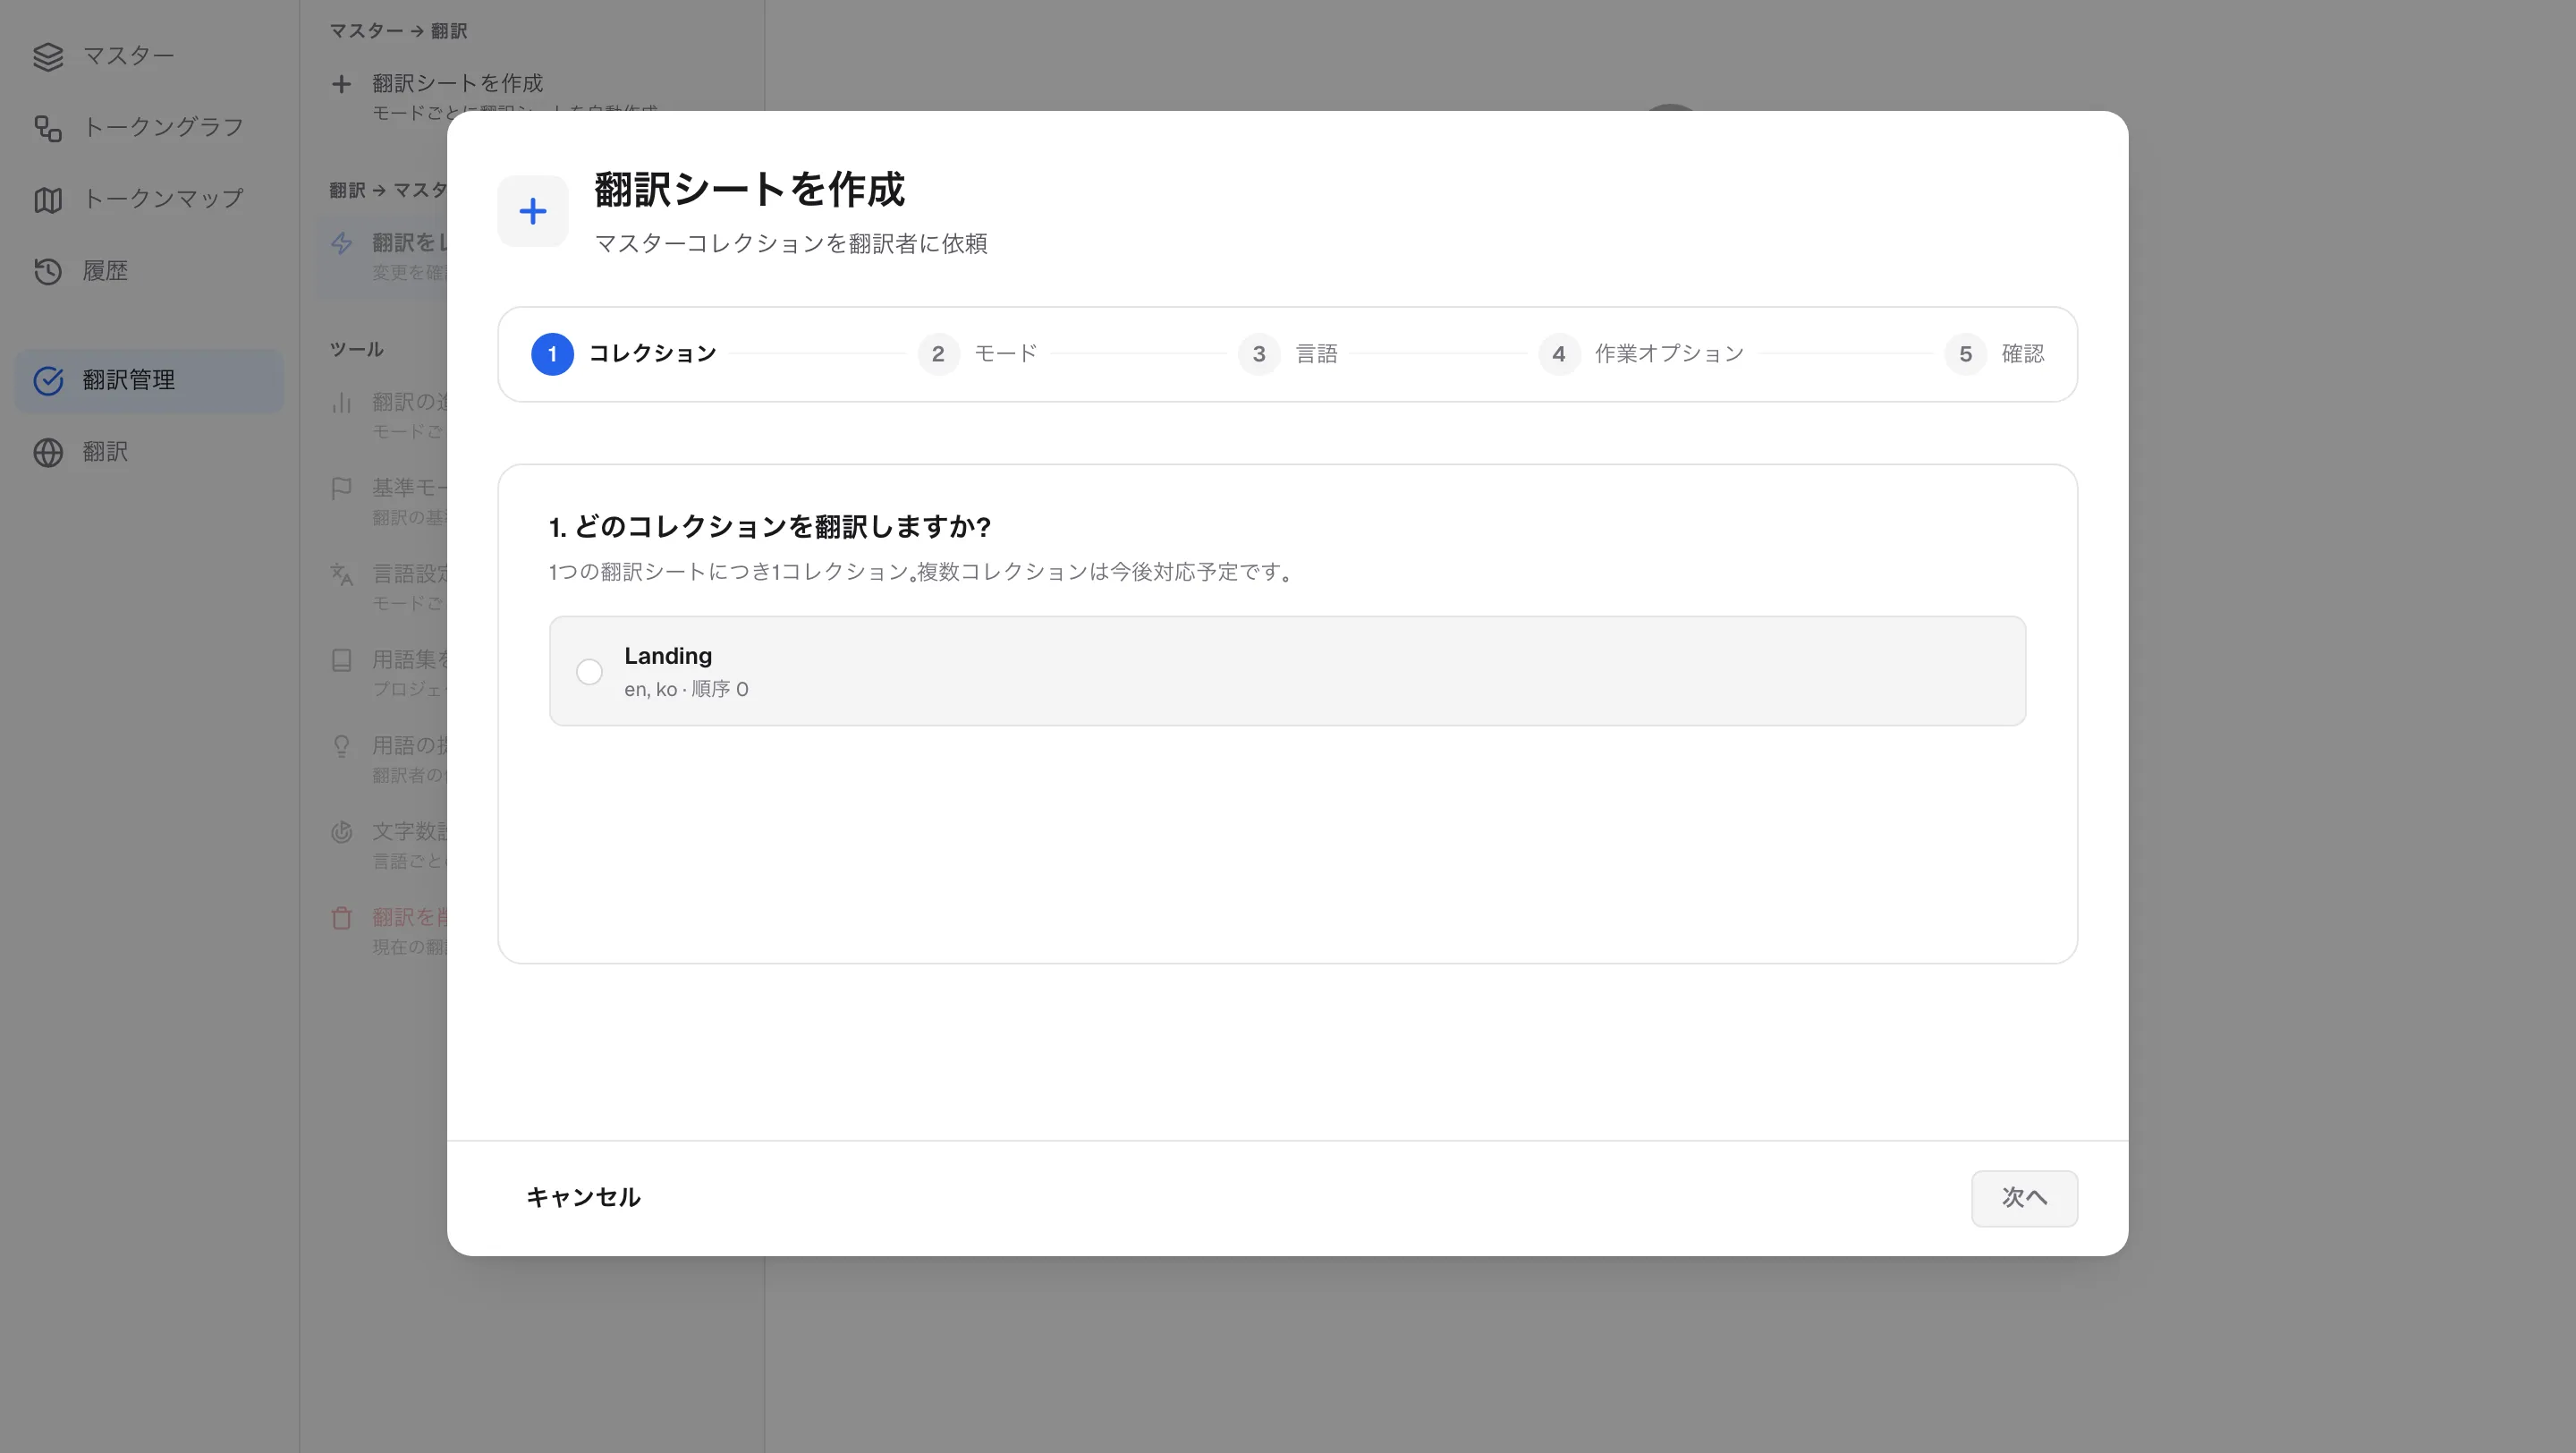Click the plus icon beside 翻訳シートを作成
Viewport: 2576px width, 1453px height.
[341, 84]
